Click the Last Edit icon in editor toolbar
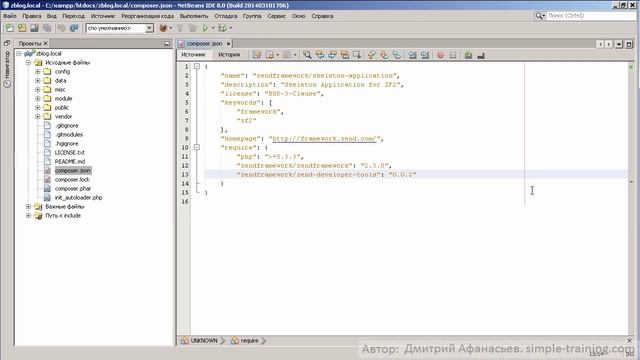 click(257, 55)
